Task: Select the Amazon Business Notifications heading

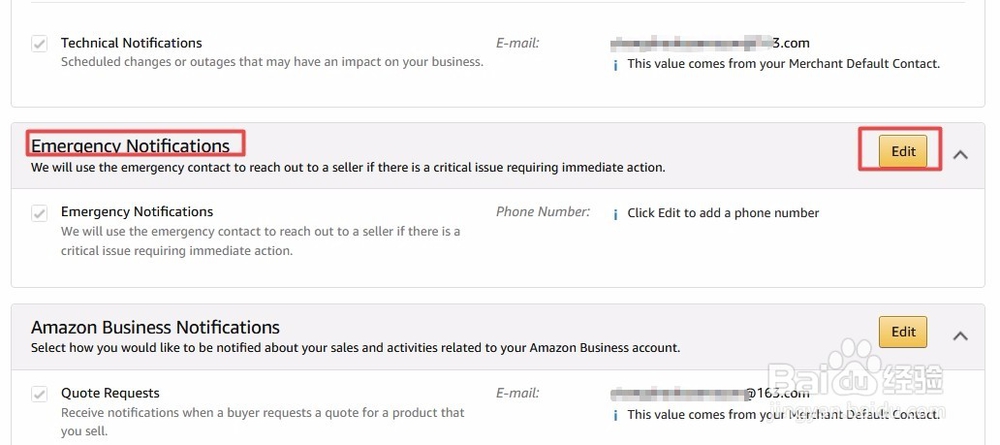Action: tap(155, 327)
